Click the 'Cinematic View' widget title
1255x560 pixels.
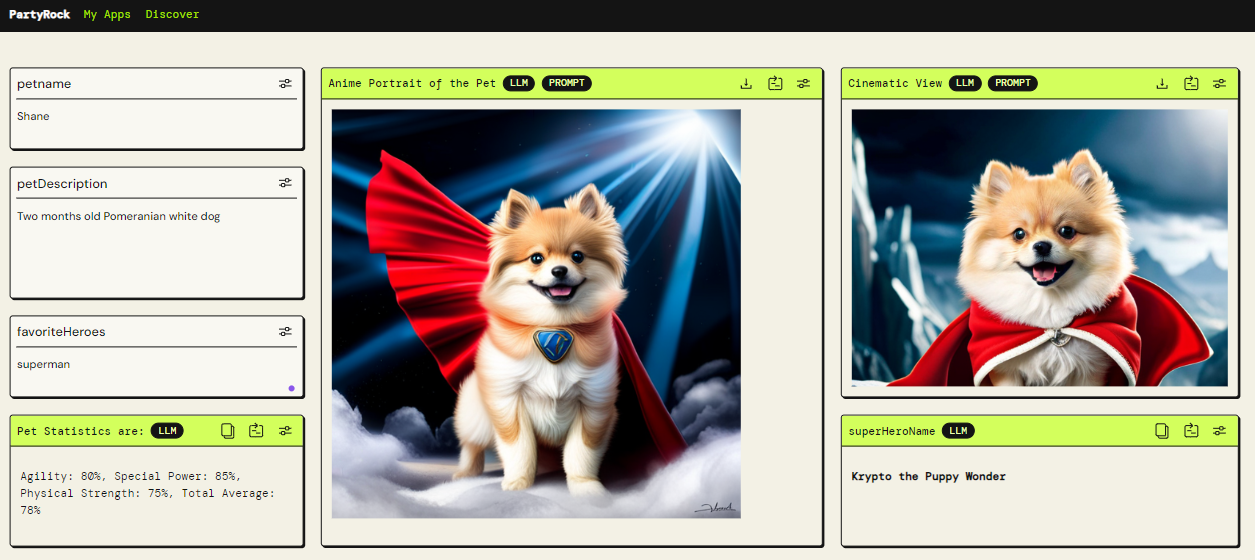895,83
